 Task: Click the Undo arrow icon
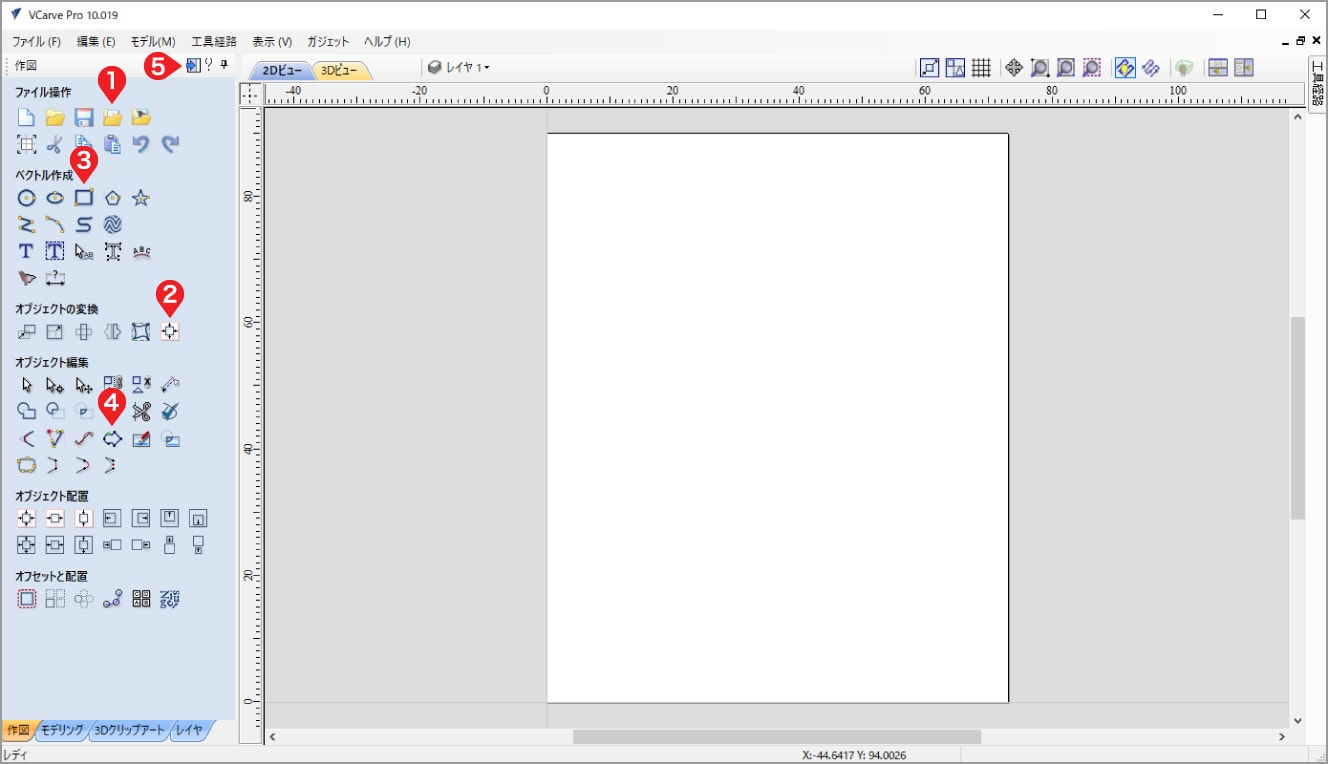[x=141, y=145]
